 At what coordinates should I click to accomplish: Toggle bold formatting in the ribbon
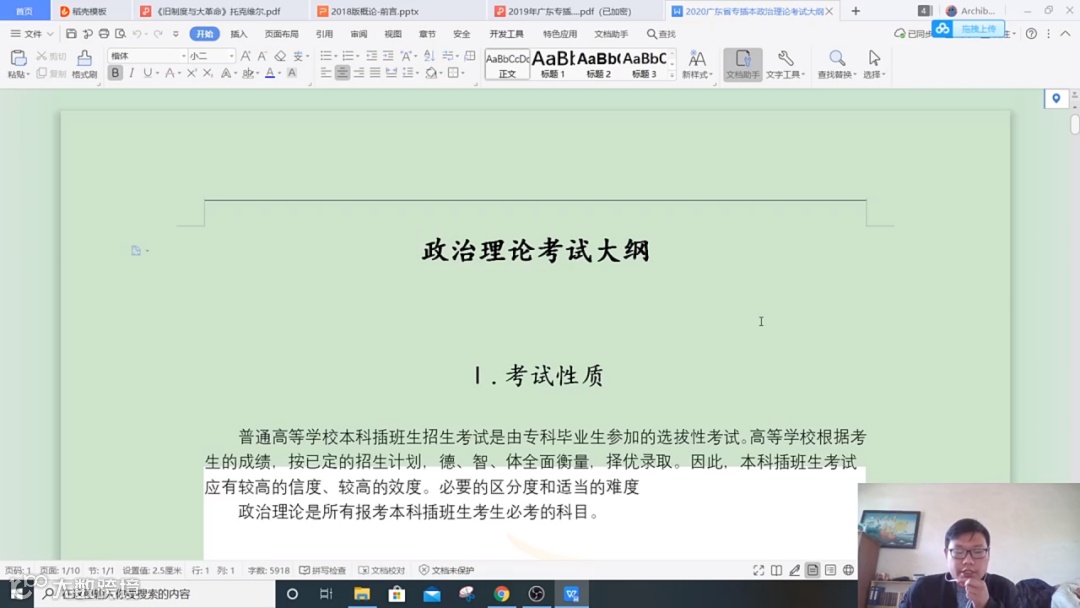click(113, 73)
